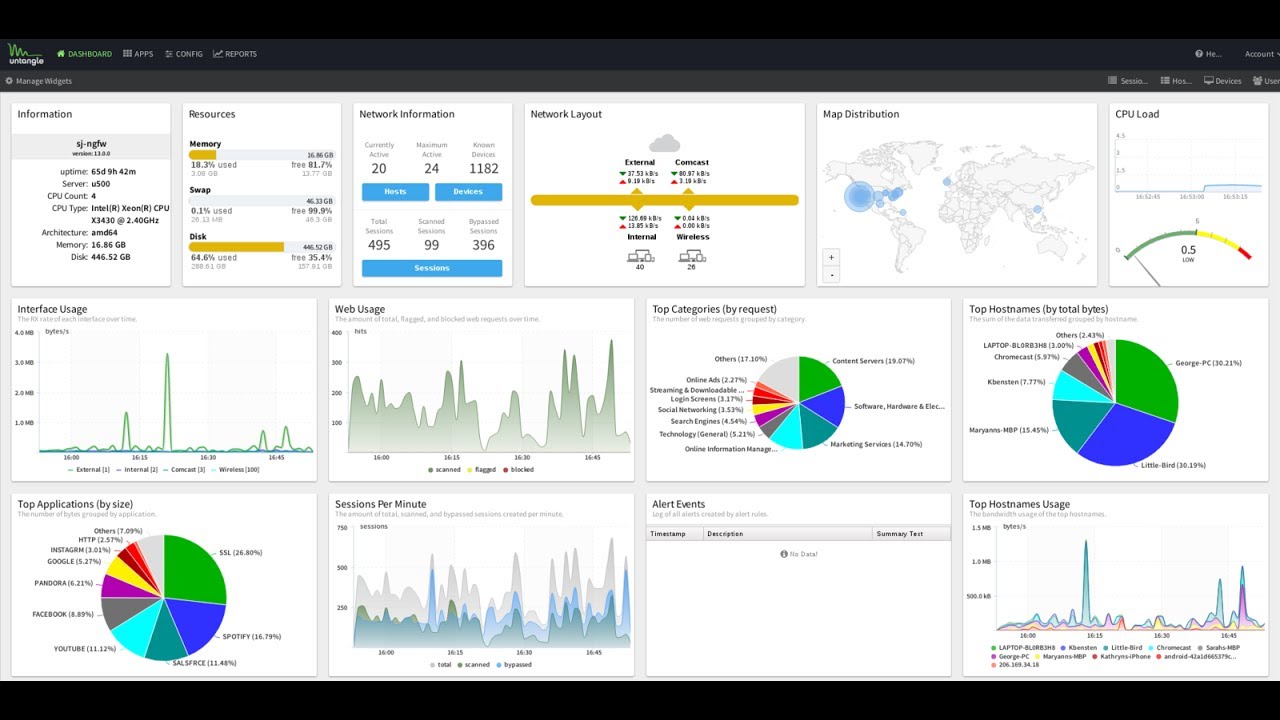Toggle scanned series in Sessions Per Minute legend
The height and width of the screenshot is (720, 1280).
pos(473,664)
